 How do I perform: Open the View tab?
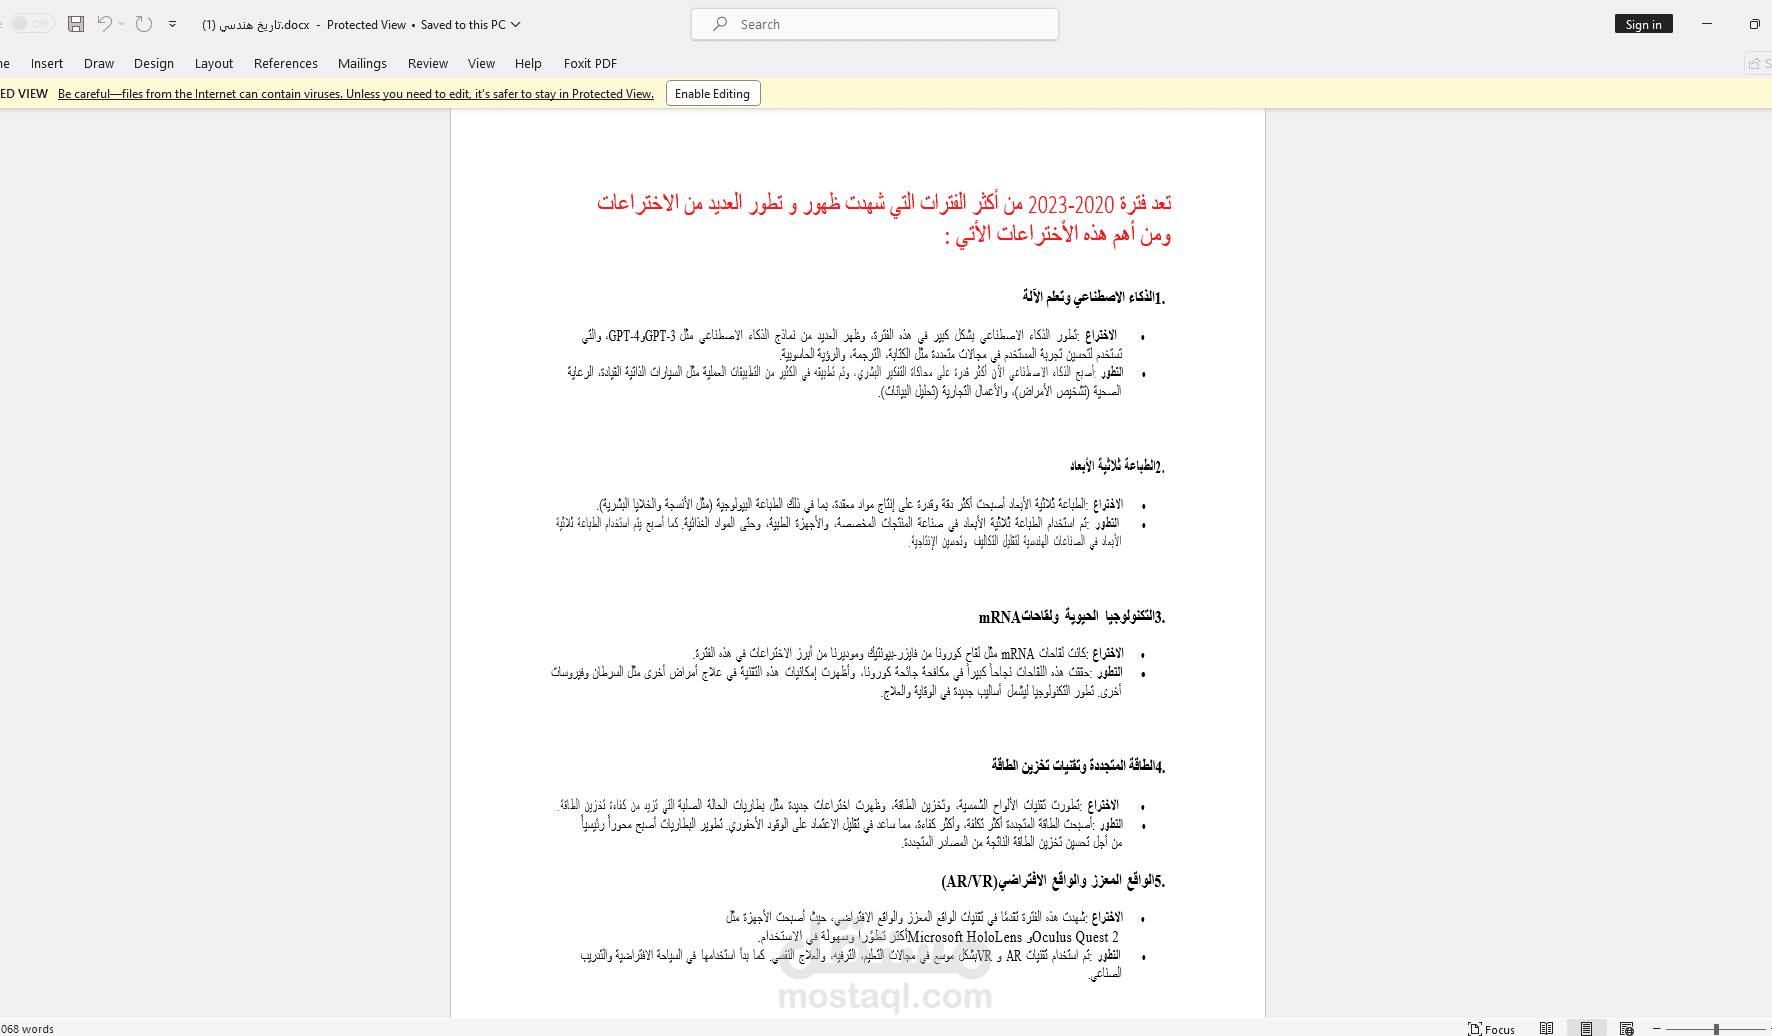[x=481, y=63]
